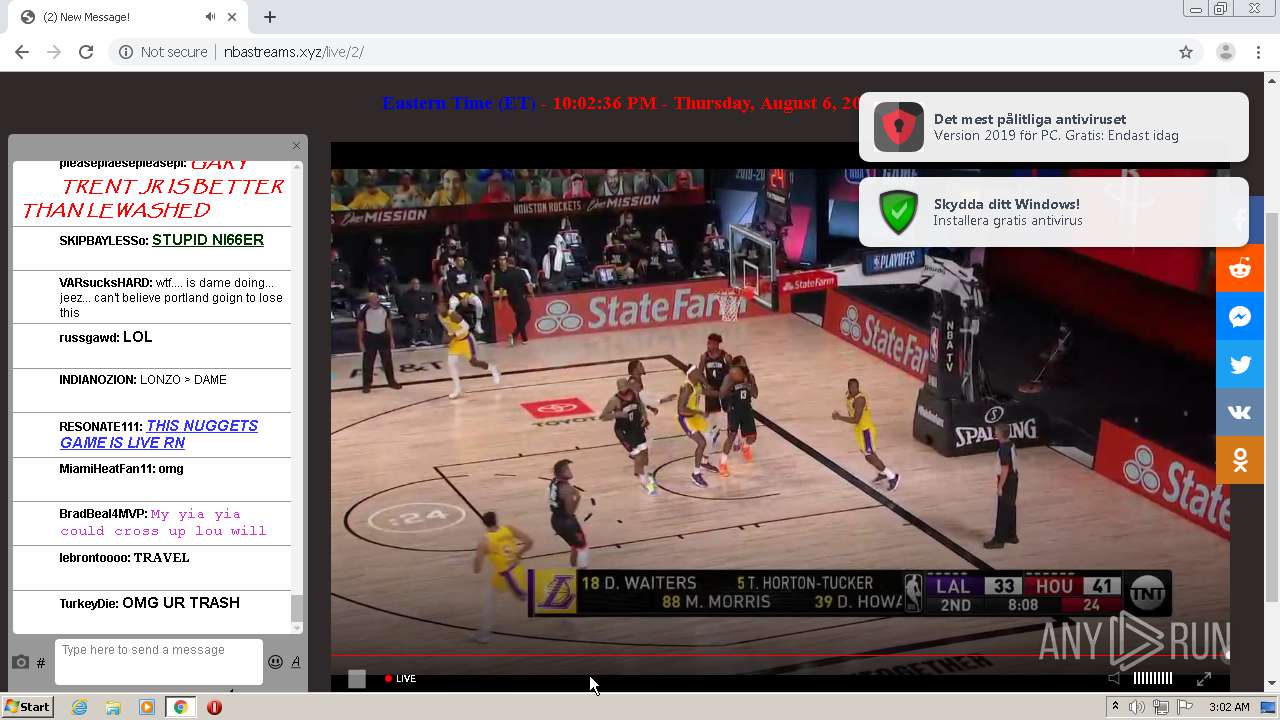Select MiamiHeatFan11 username in chat
The height and width of the screenshot is (720, 1280).
[107, 469]
